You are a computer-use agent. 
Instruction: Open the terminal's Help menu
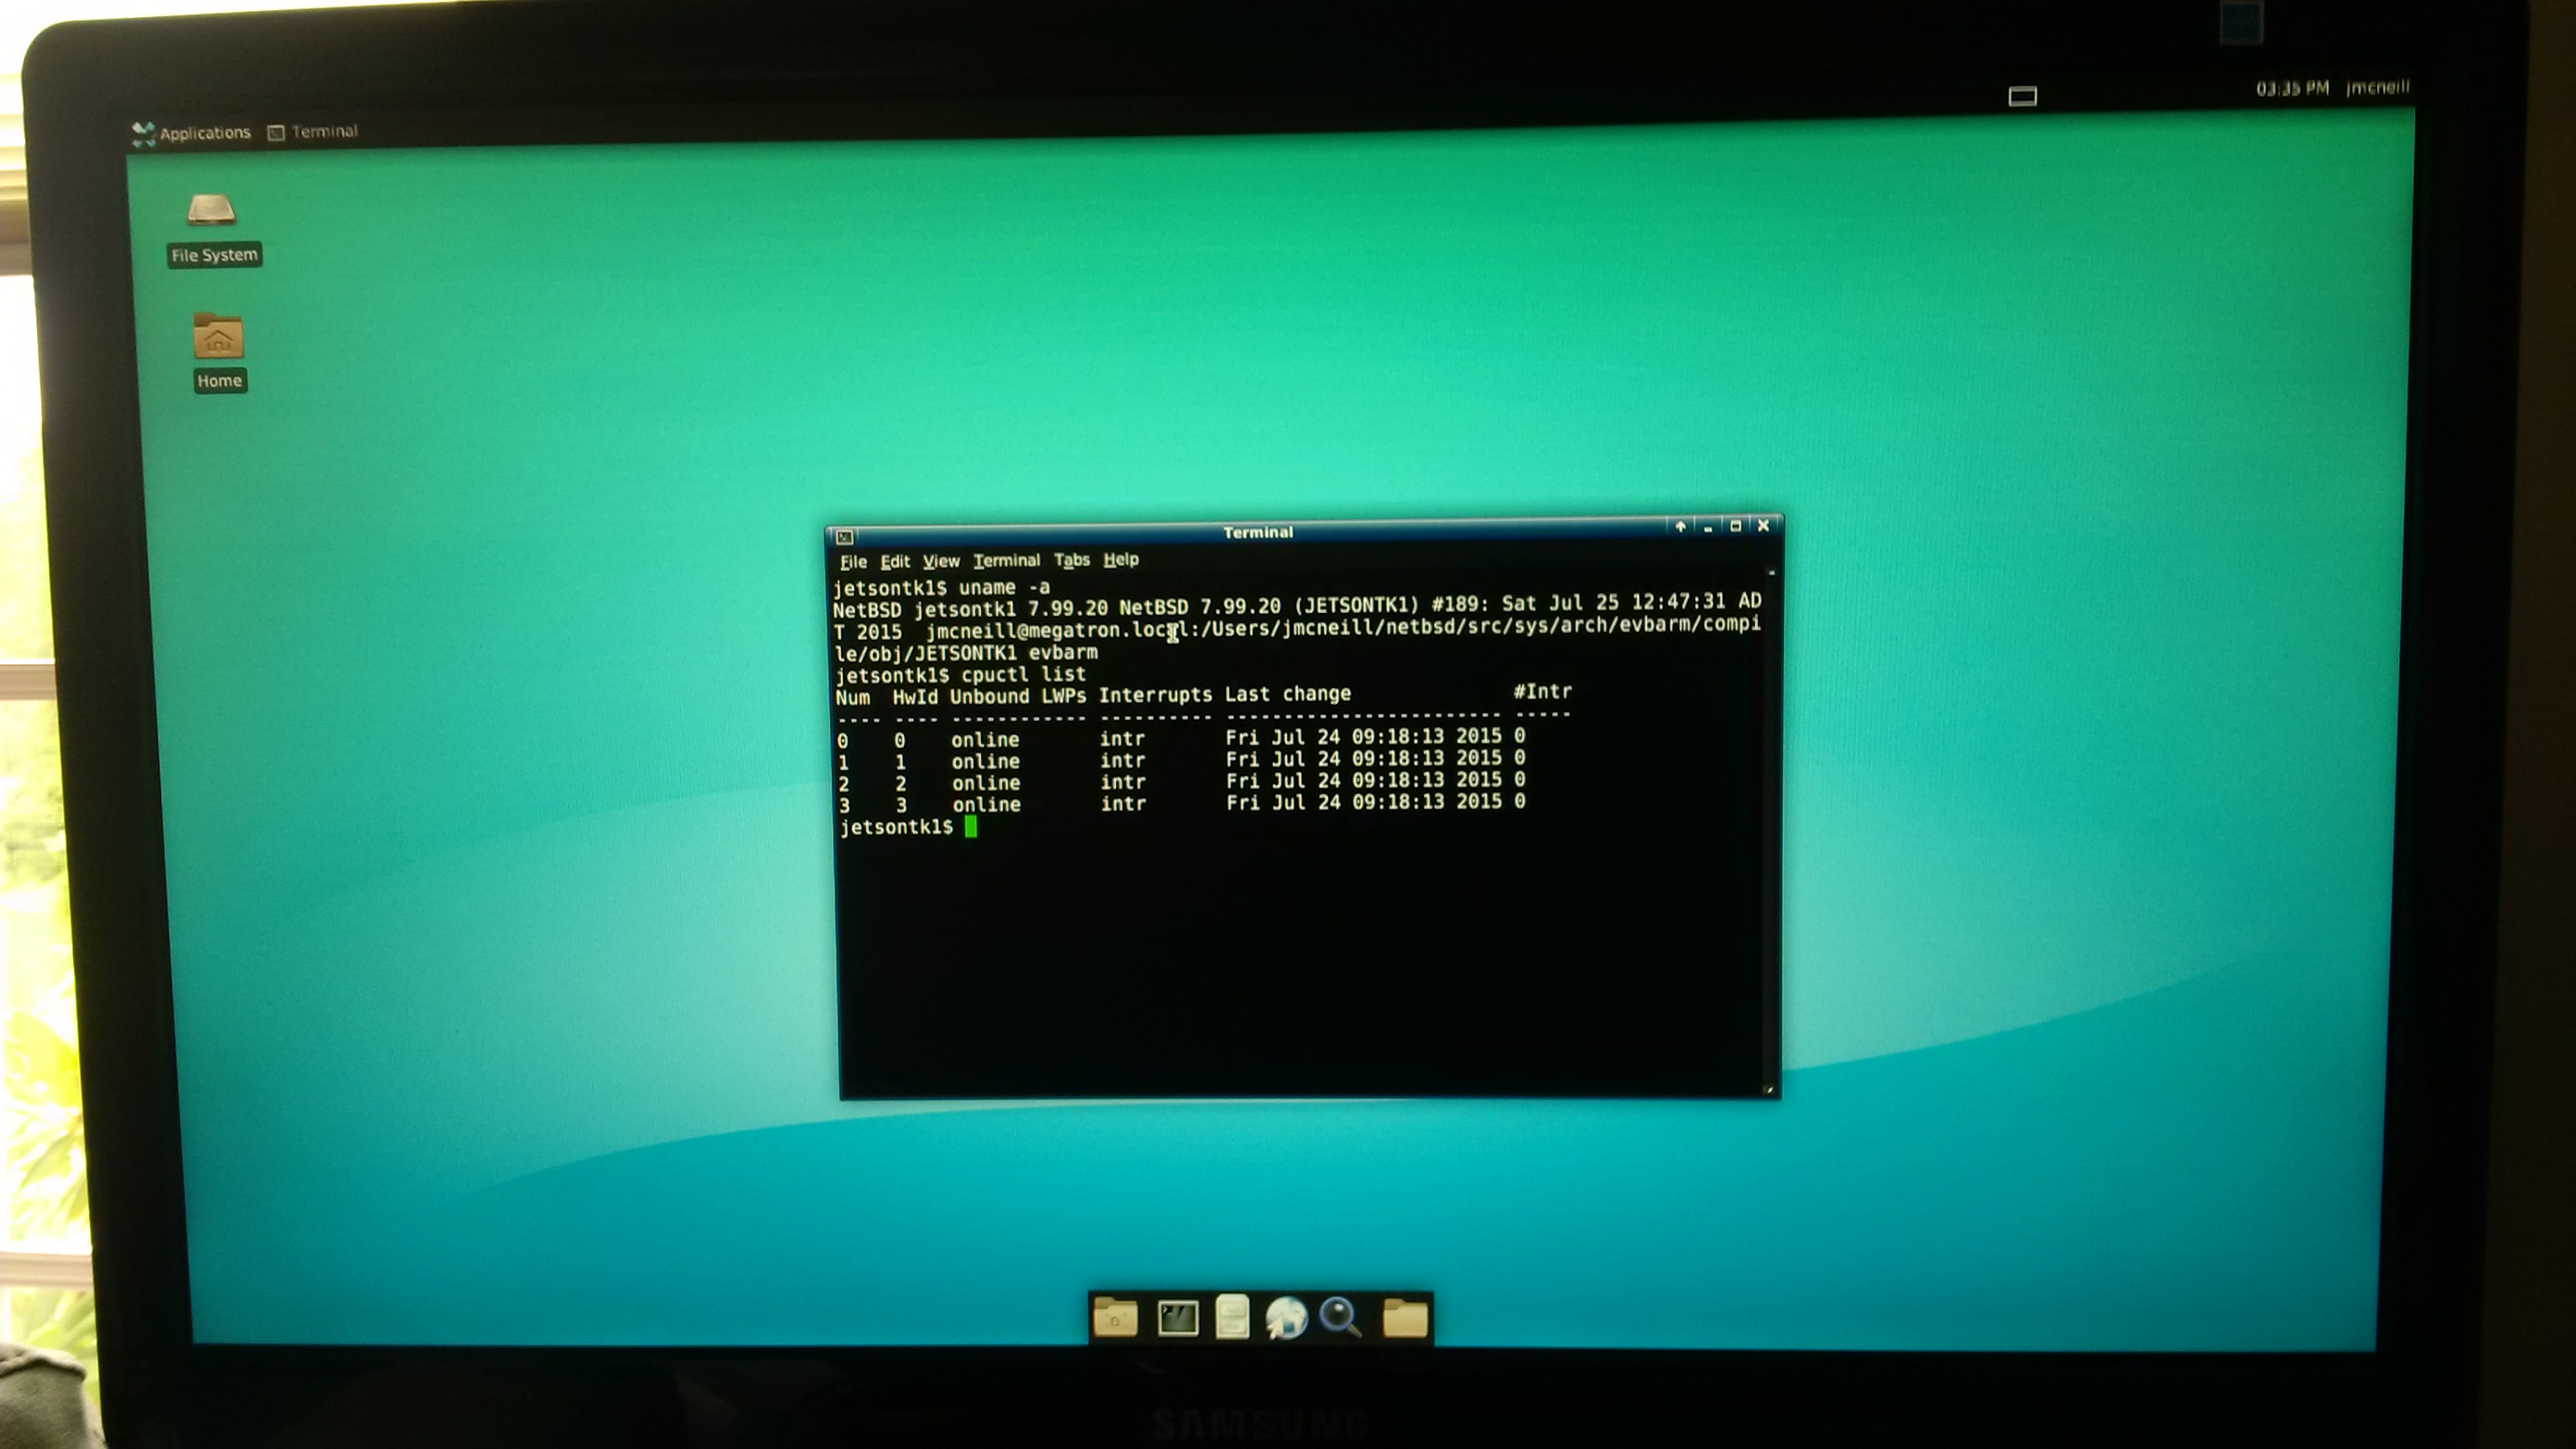1120,560
